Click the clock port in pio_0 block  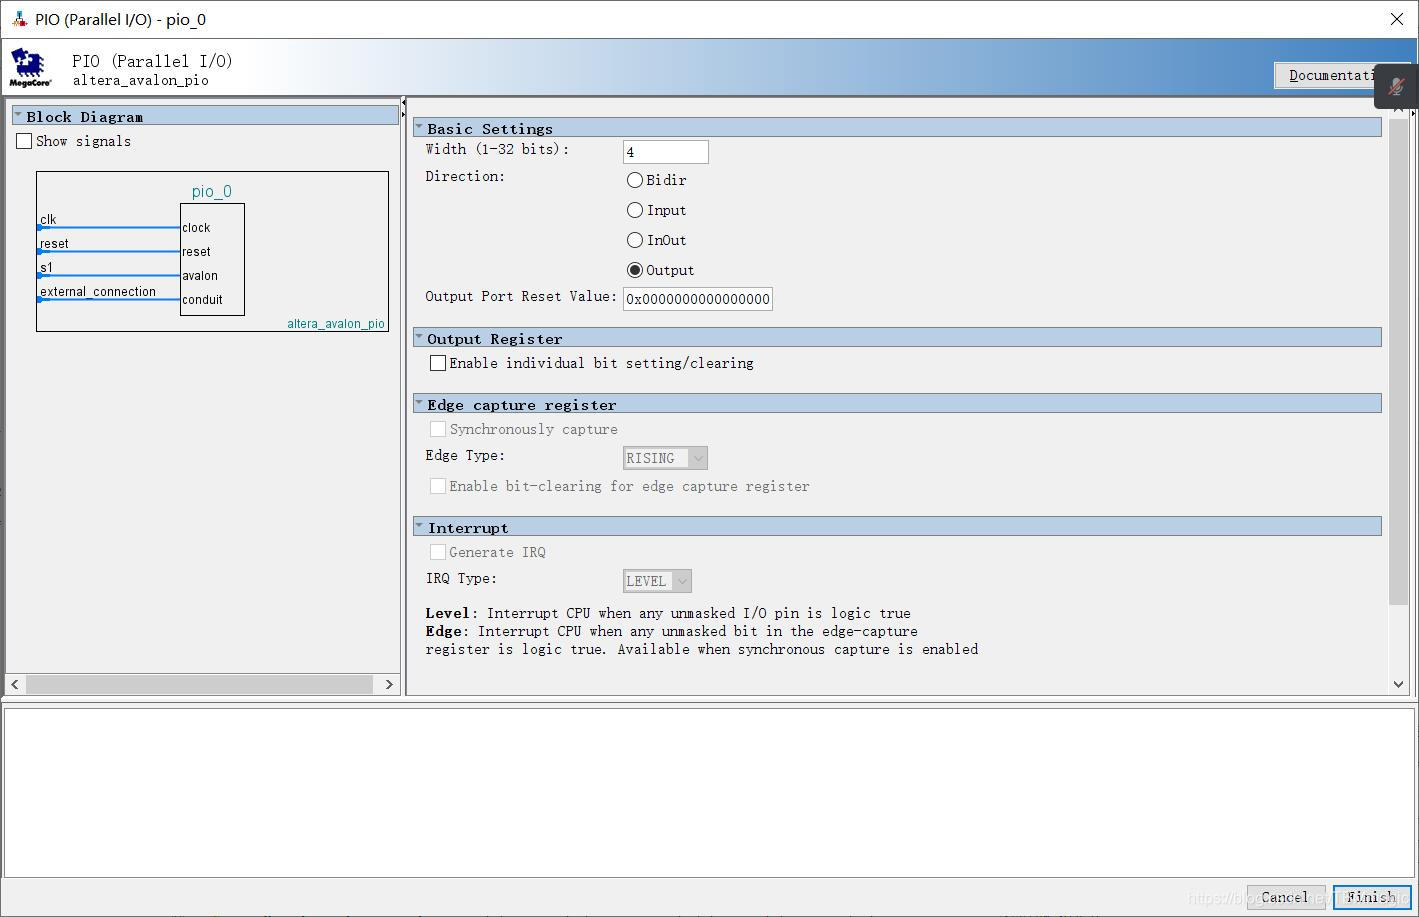(x=196, y=228)
